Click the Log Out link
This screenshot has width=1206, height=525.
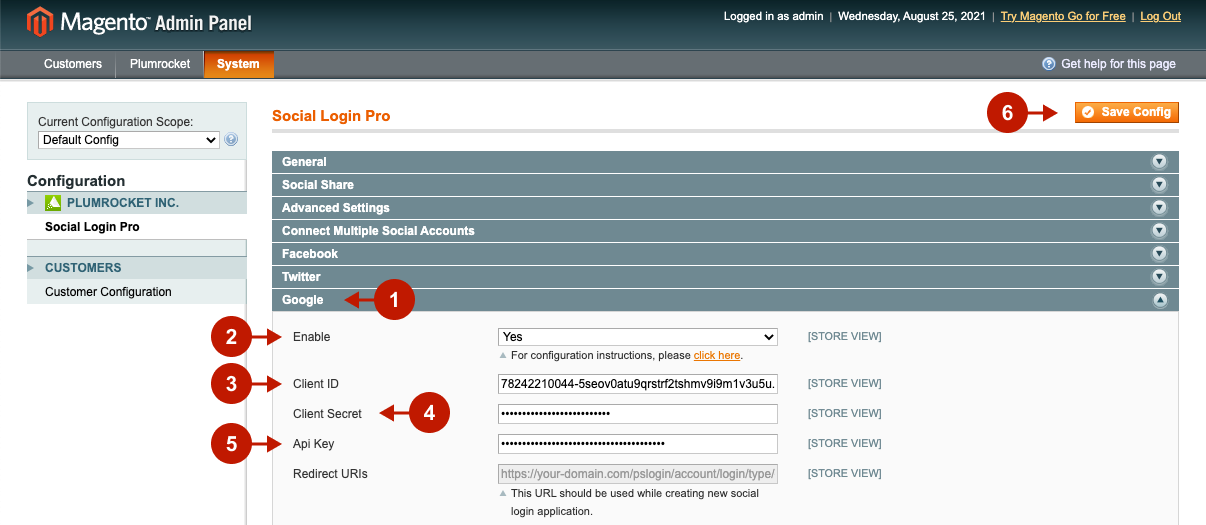coord(1160,16)
